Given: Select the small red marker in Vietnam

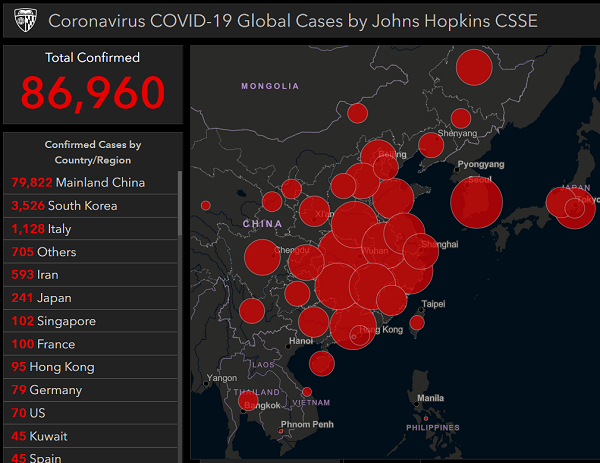Looking at the screenshot, I should click(307, 392).
